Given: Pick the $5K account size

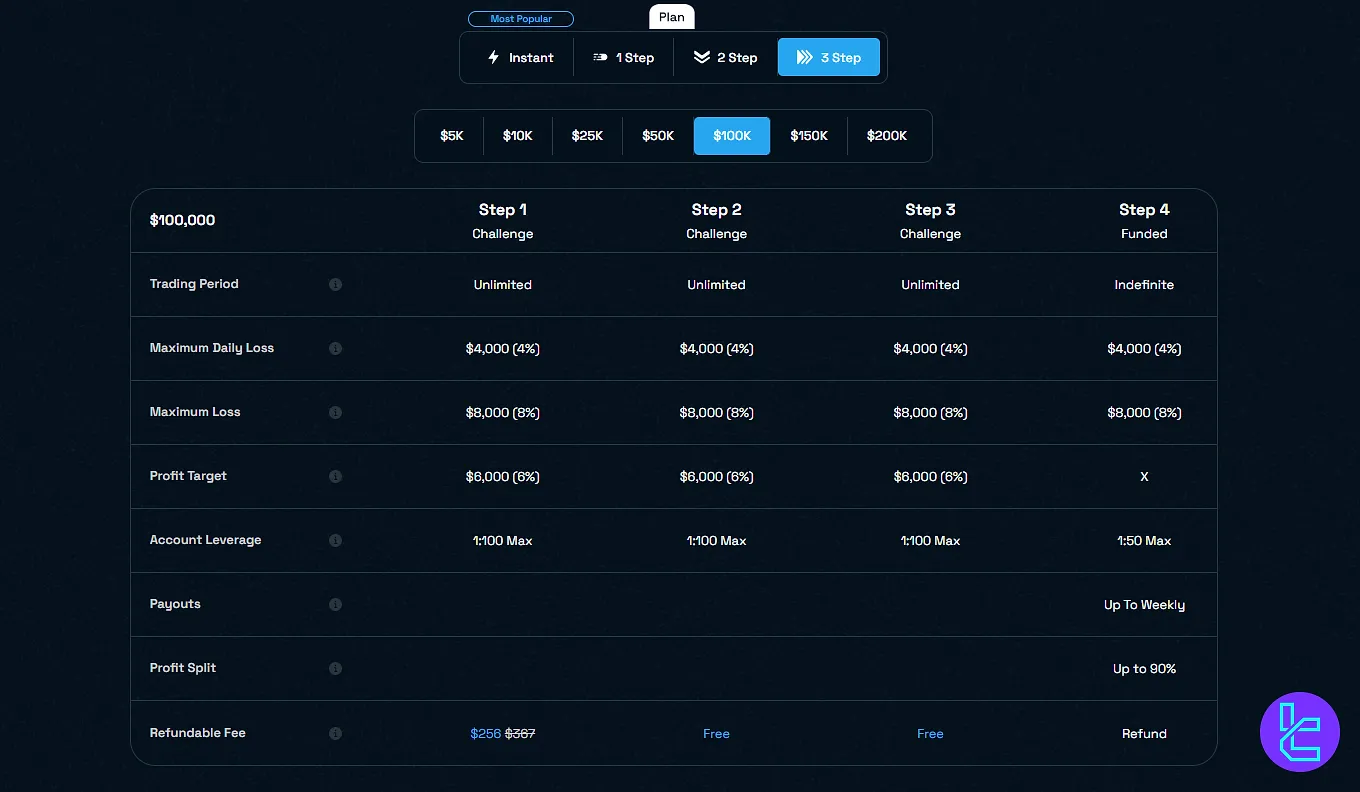Looking at the screenshot, I should 452,136.
